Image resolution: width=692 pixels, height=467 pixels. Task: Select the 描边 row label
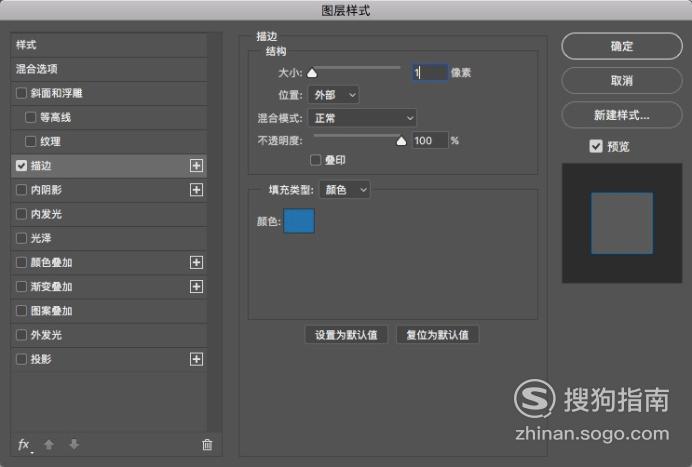[41, 166]
